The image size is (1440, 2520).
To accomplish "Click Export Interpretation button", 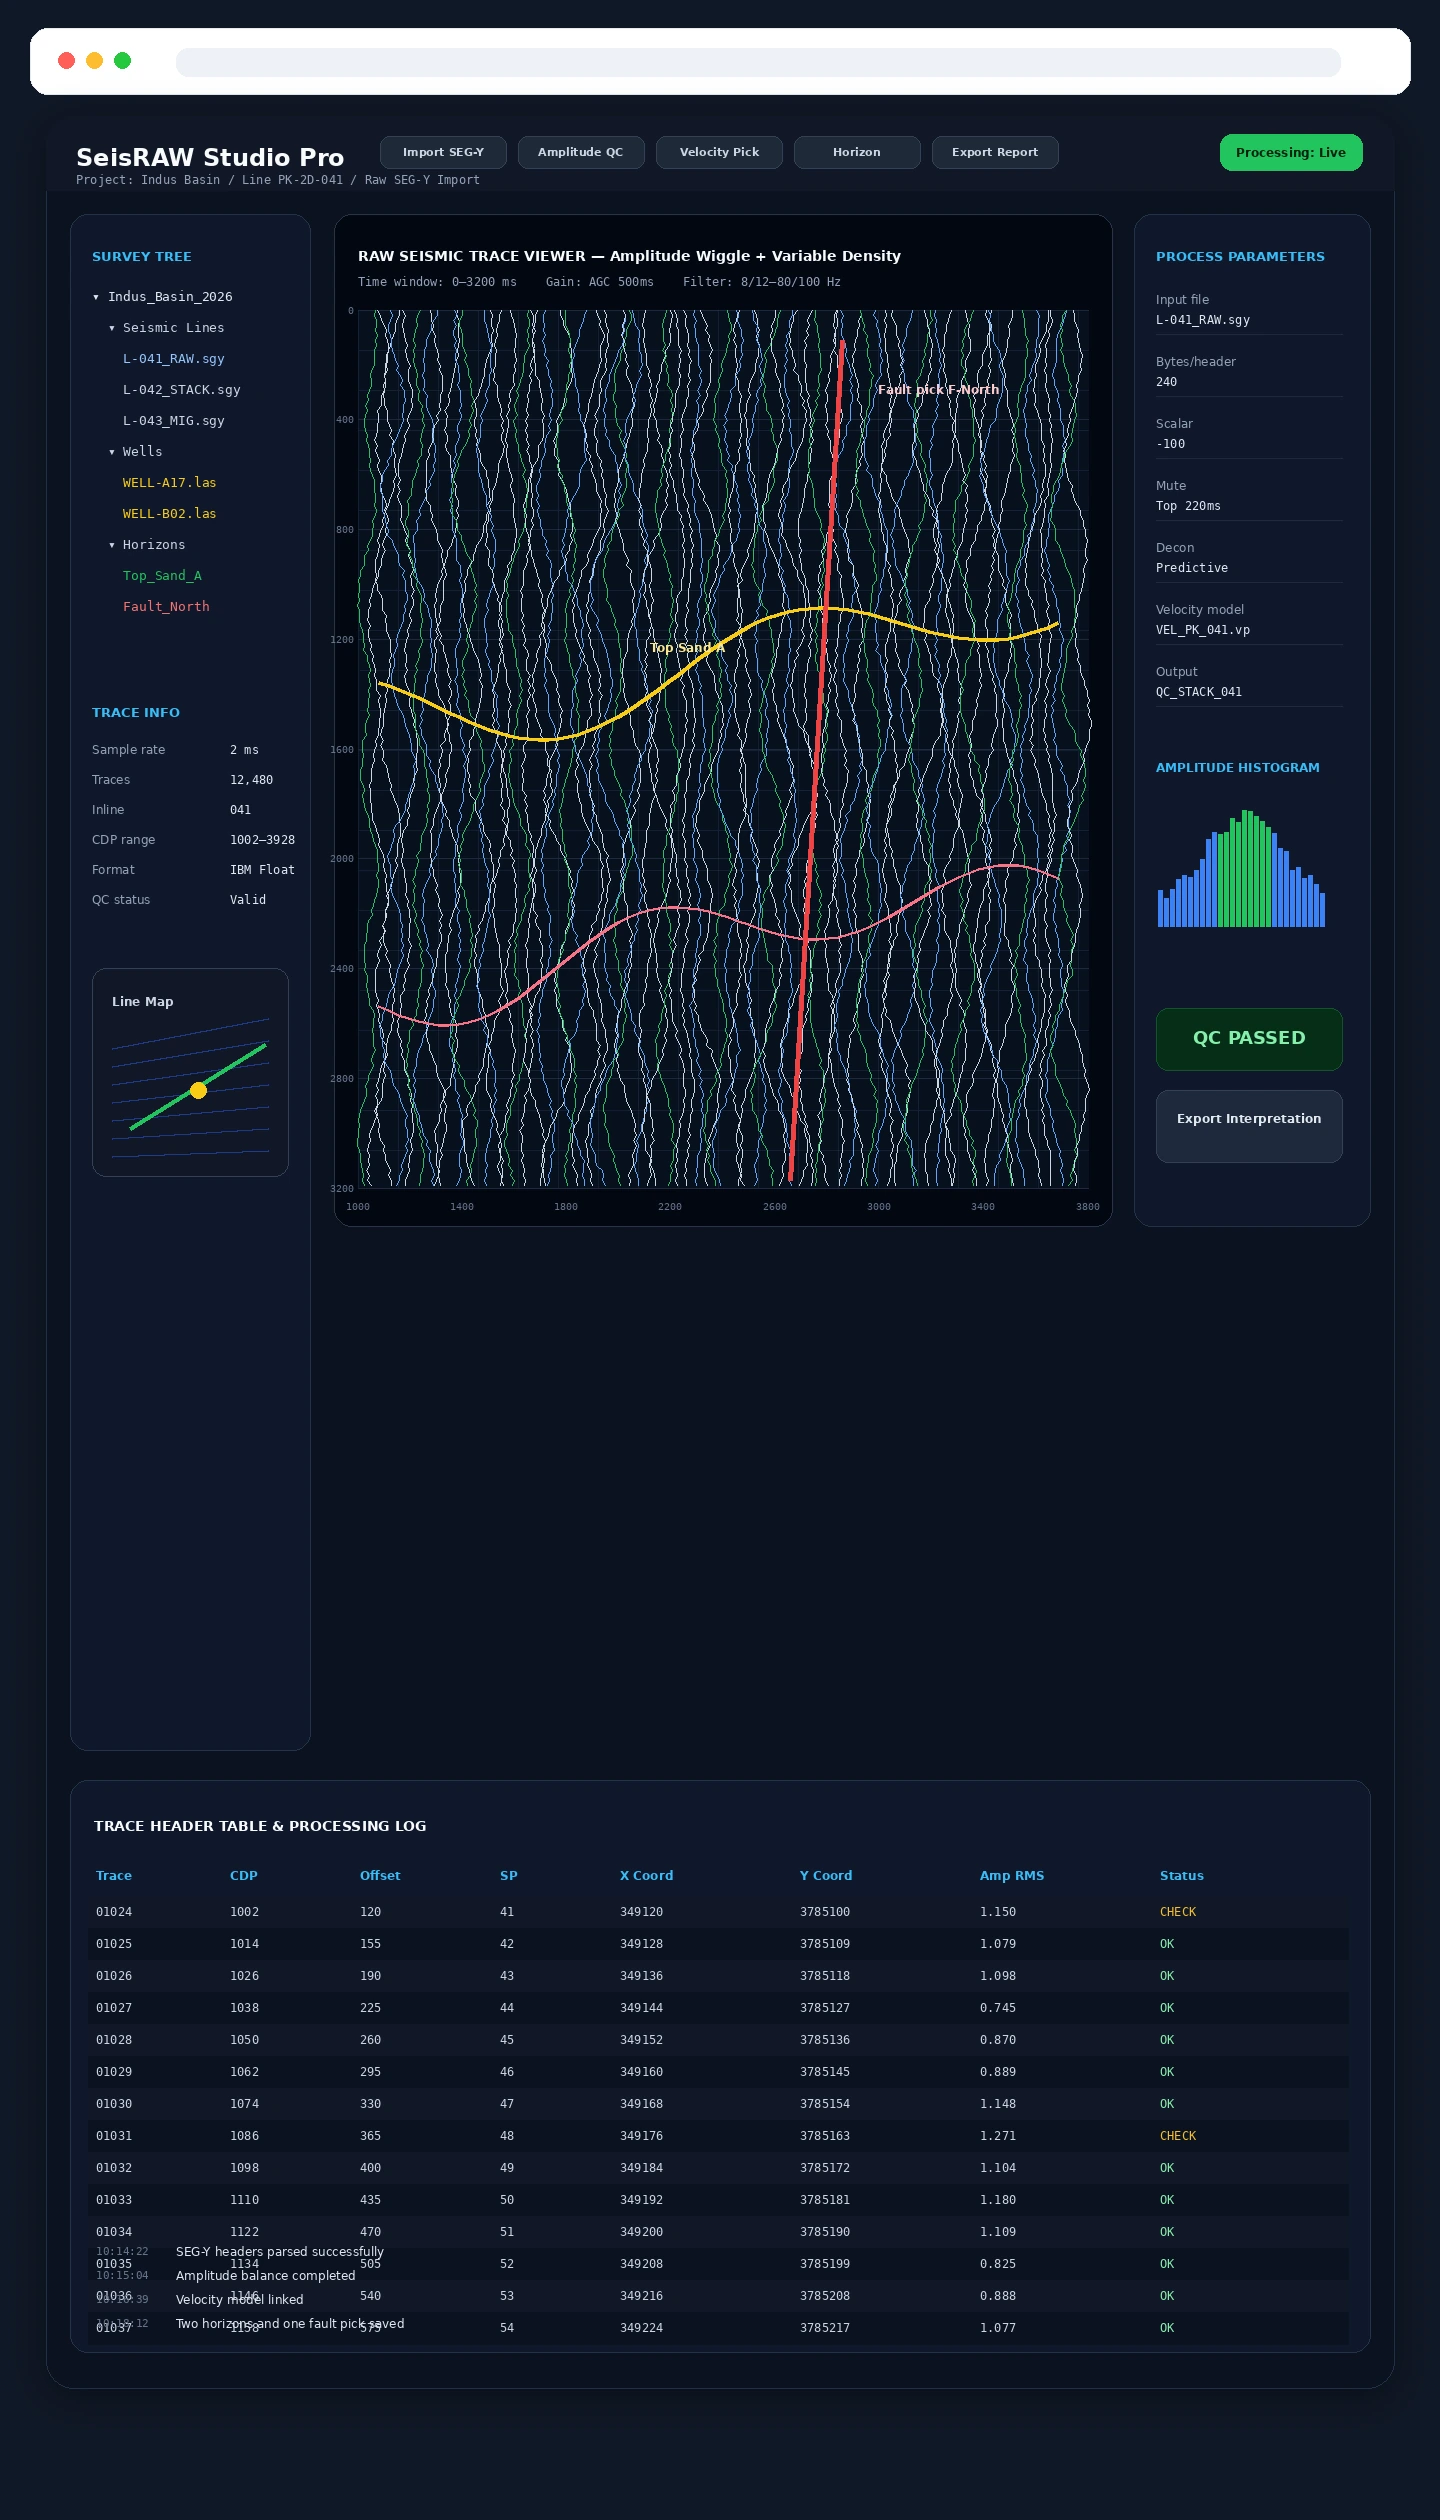I will [x=1249, y=1126].
